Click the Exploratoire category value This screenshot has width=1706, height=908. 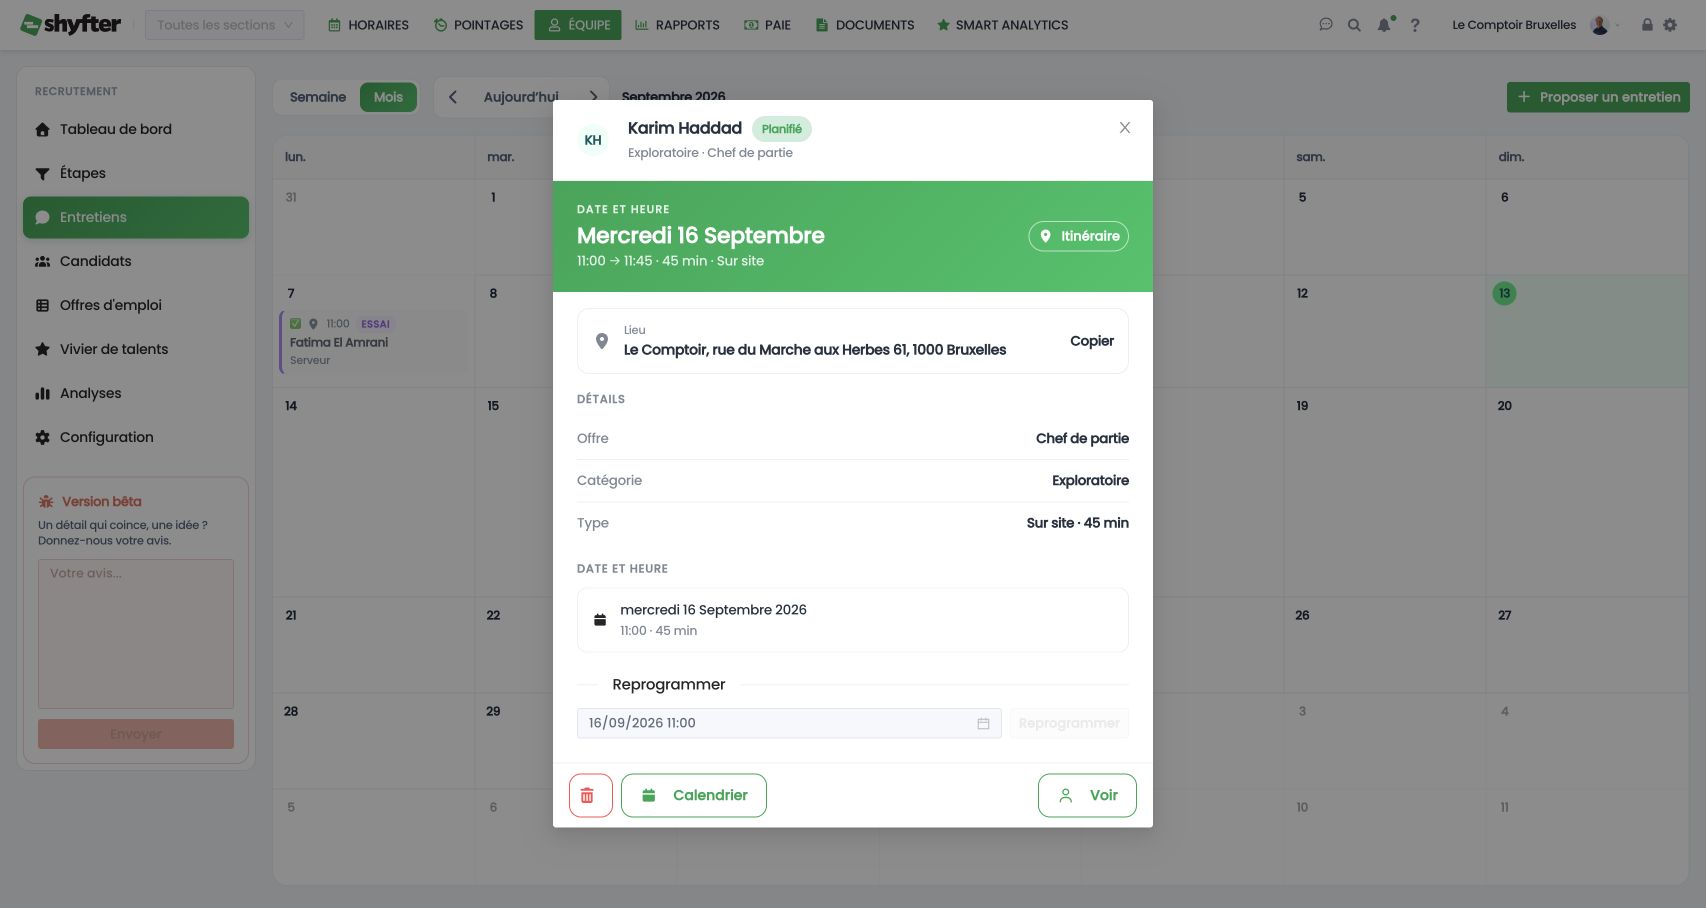[1090, 480]
